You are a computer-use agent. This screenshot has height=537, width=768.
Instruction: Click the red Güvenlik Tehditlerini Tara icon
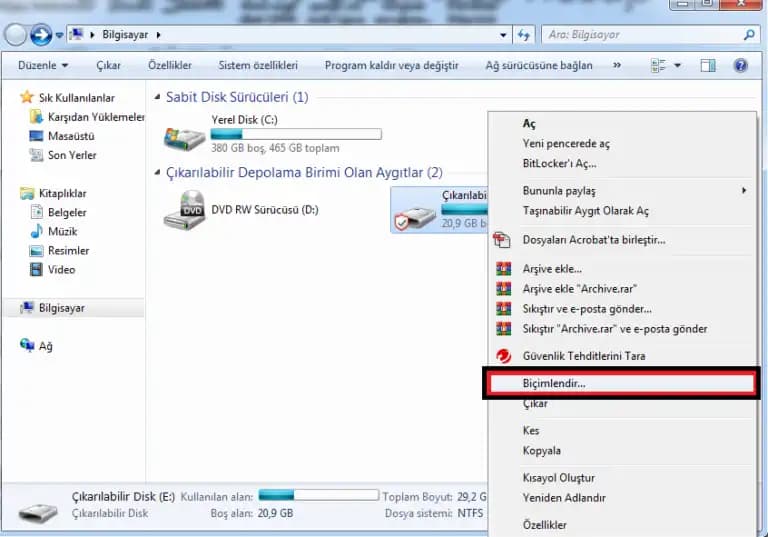coord(504,356)
